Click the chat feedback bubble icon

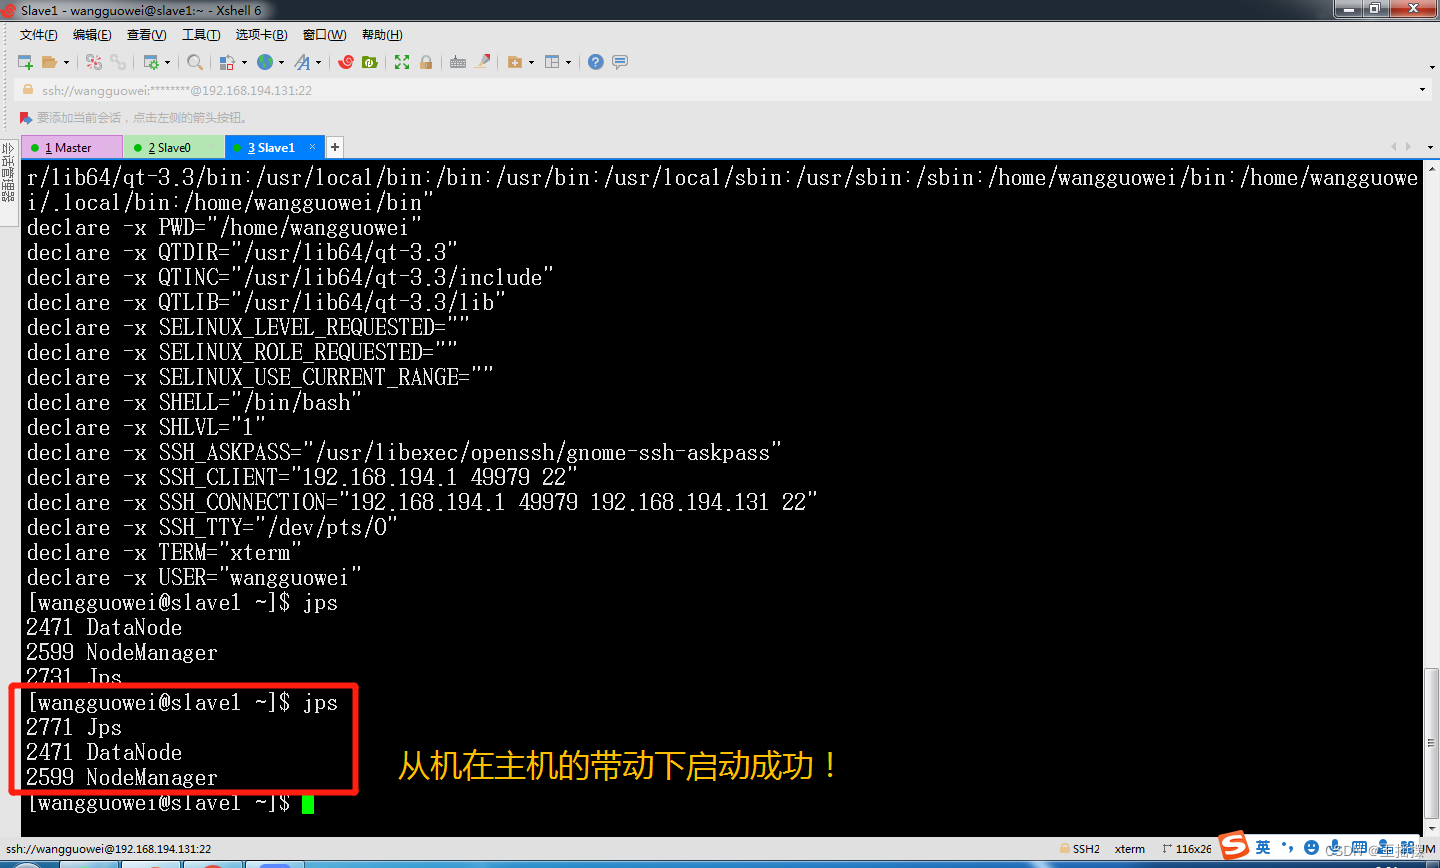click(620, 62)
